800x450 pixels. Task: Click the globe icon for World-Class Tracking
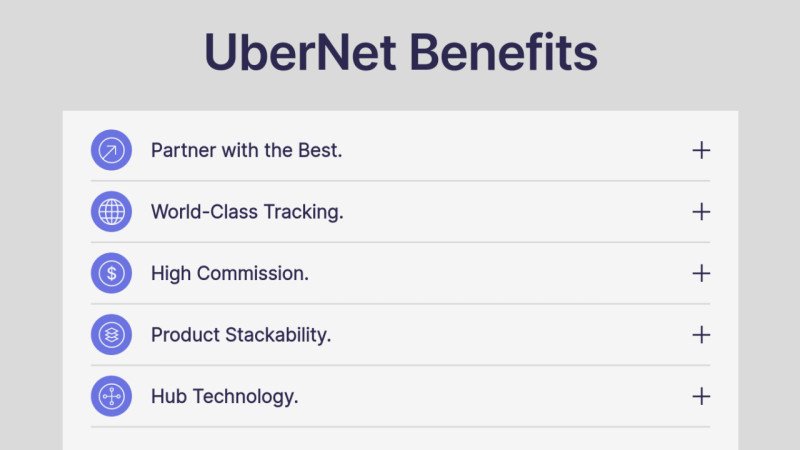(111, 212)
